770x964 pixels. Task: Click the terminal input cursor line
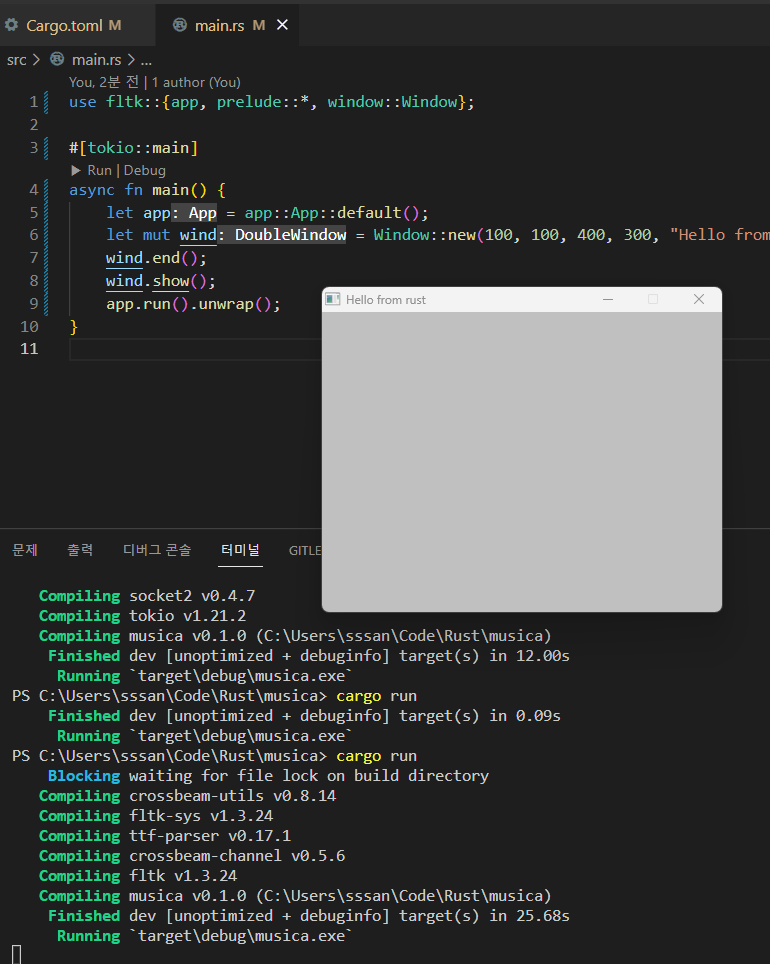pos(17,954)
